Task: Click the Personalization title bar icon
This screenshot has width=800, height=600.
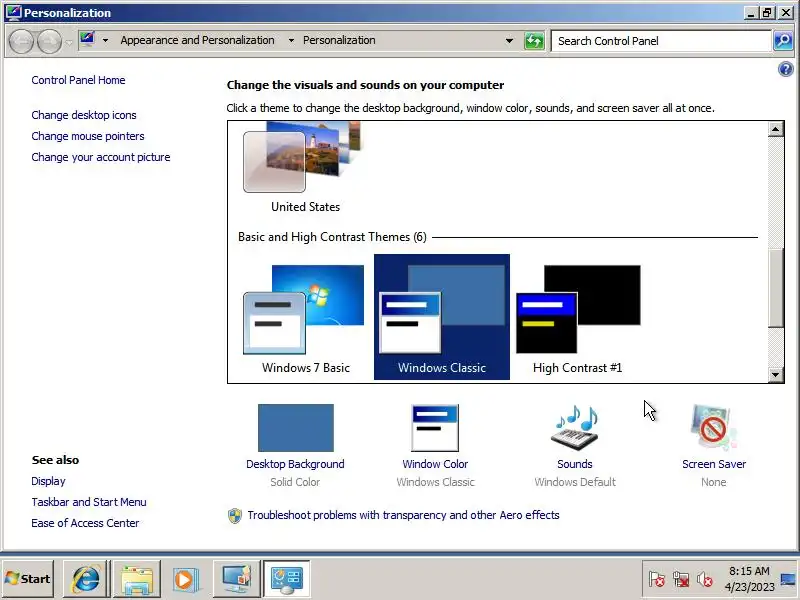Action: 13,12
